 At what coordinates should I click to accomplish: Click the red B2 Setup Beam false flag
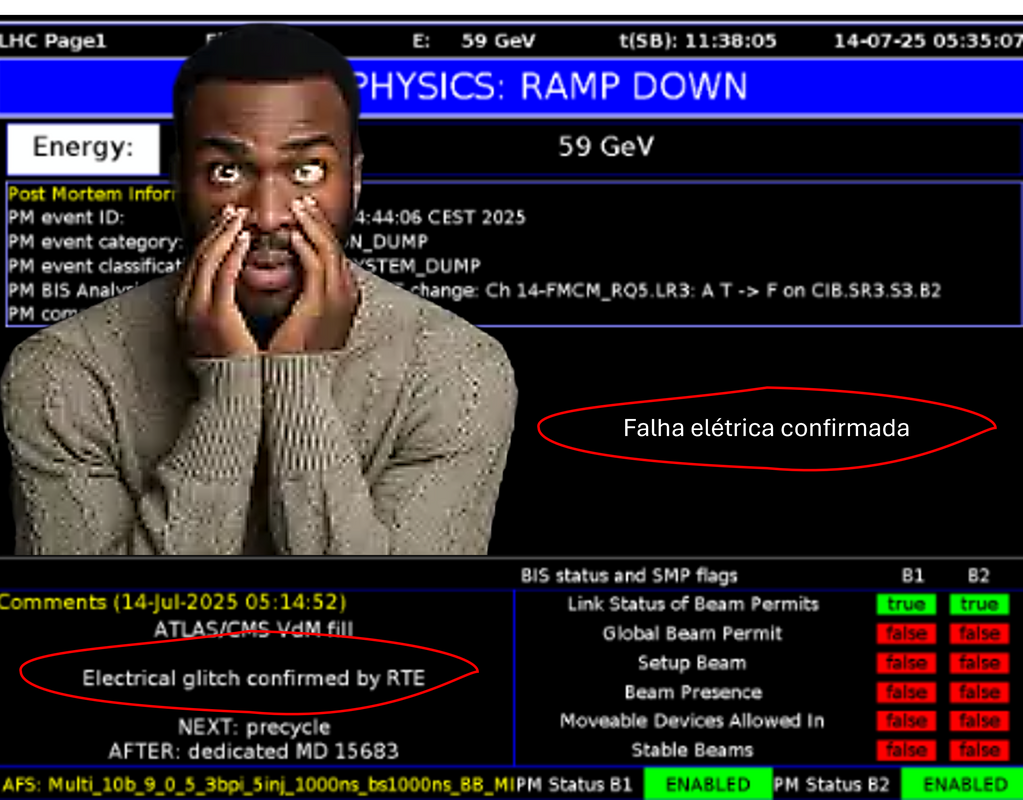979,663
